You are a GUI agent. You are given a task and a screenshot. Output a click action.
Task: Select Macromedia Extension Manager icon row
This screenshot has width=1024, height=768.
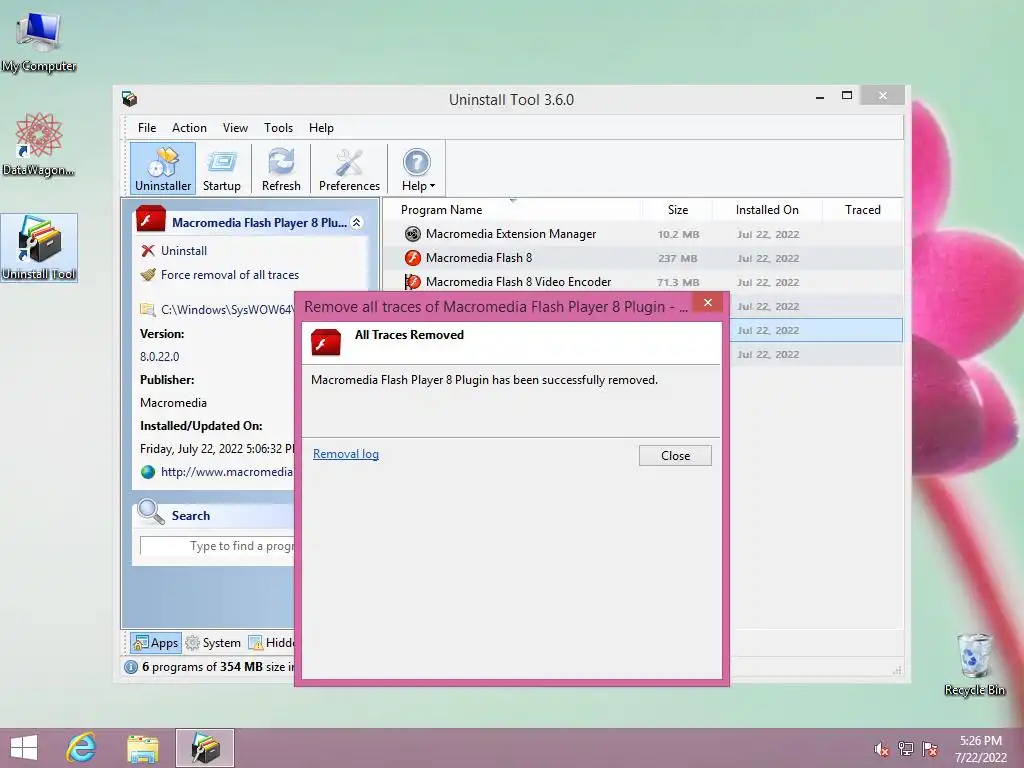tap(413, 234)
